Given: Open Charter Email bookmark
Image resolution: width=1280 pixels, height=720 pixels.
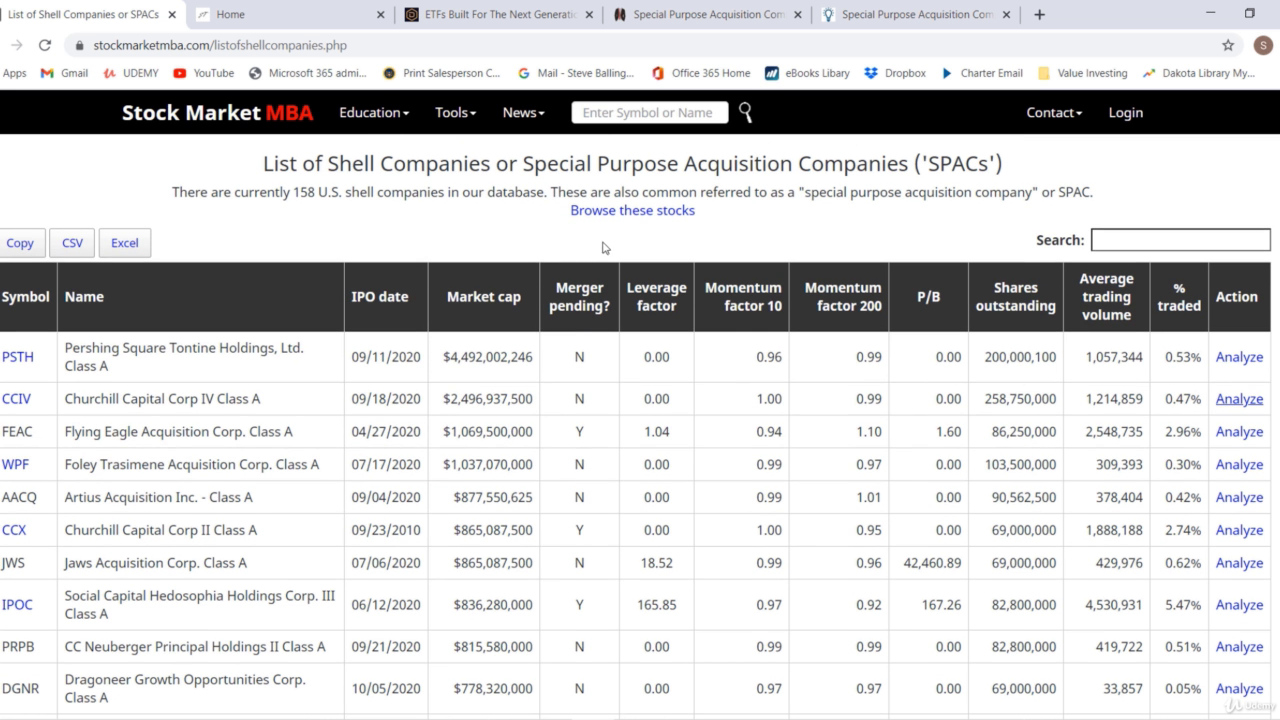Looking at the screenshot, I should pyautogui.click(x=982, y=73).
